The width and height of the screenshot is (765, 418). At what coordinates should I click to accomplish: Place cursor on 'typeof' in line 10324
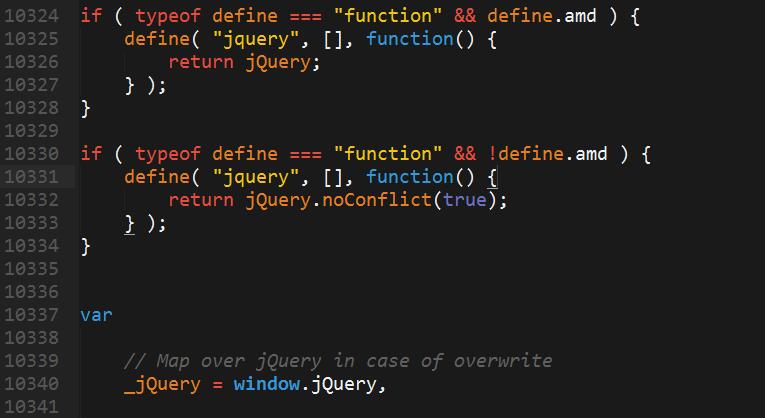point(168,16)
